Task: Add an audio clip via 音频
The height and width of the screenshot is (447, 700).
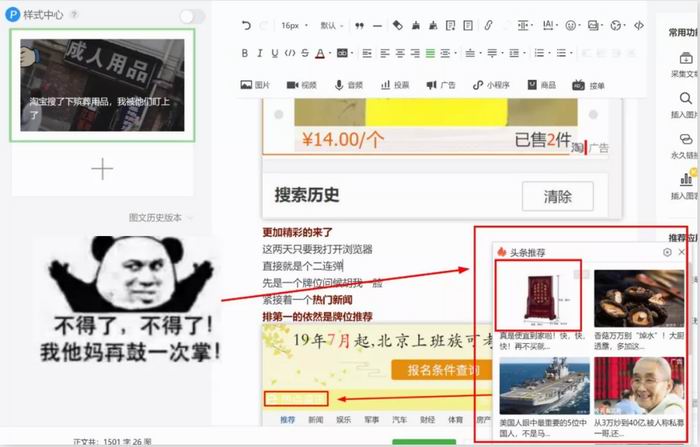Action: [349, 86]
